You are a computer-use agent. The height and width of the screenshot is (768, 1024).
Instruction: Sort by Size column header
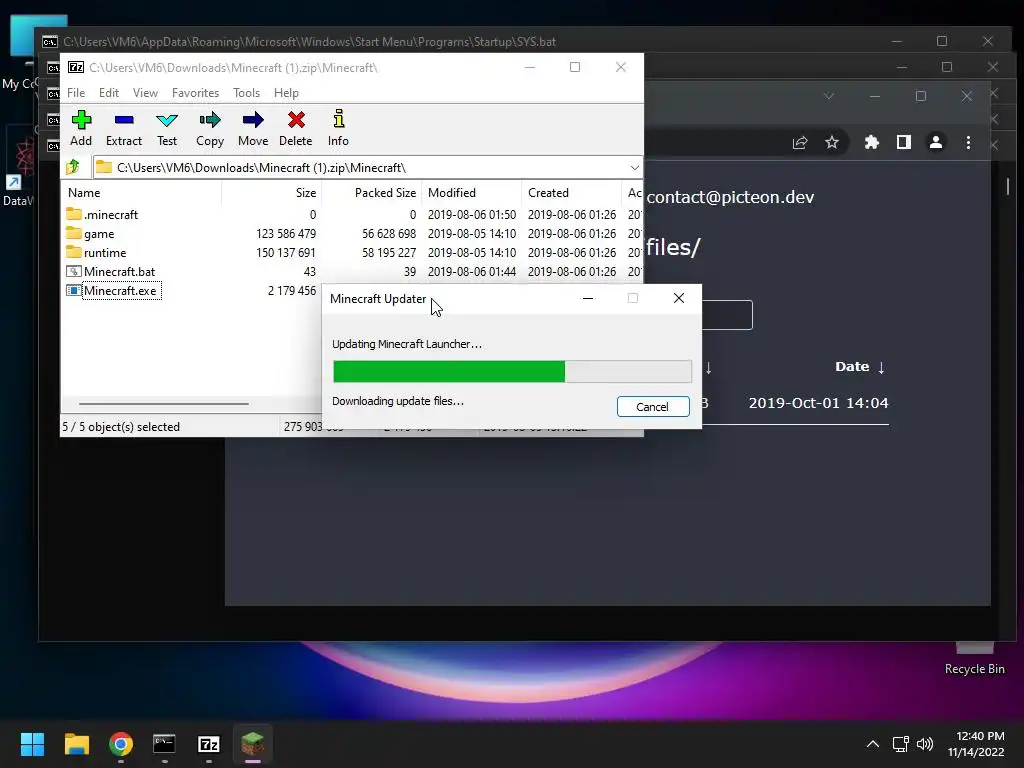tap(271, 193)
